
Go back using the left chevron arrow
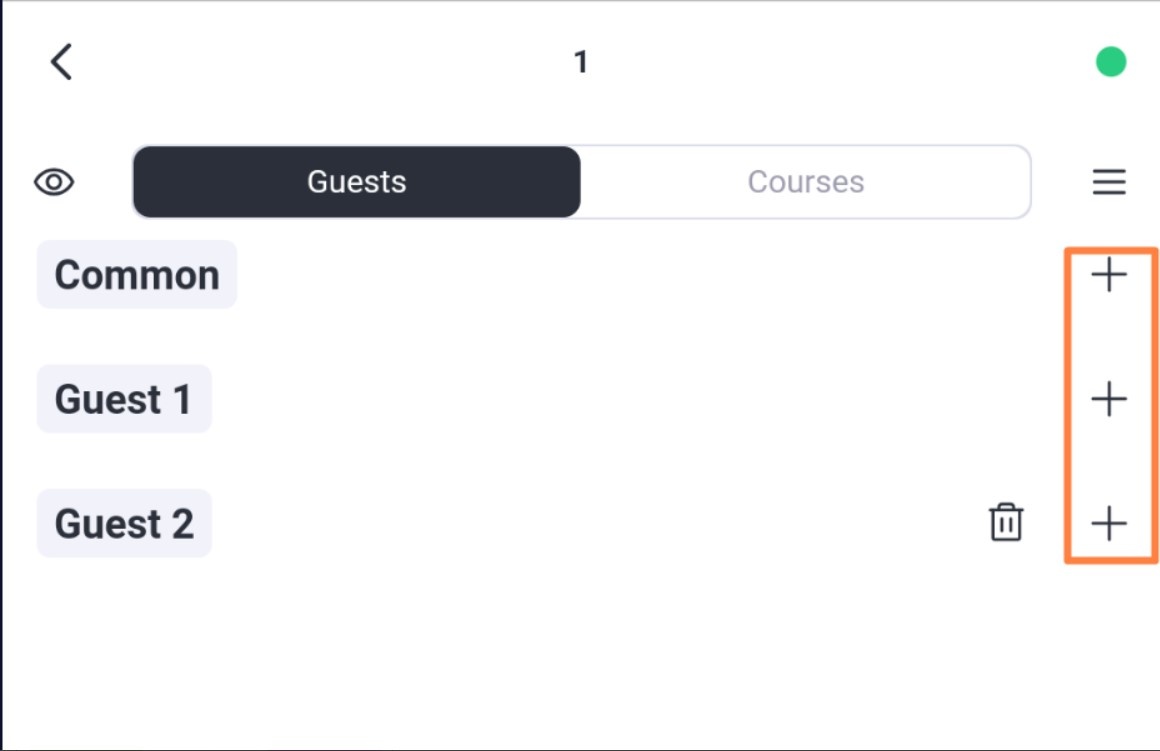coord(61,61)
